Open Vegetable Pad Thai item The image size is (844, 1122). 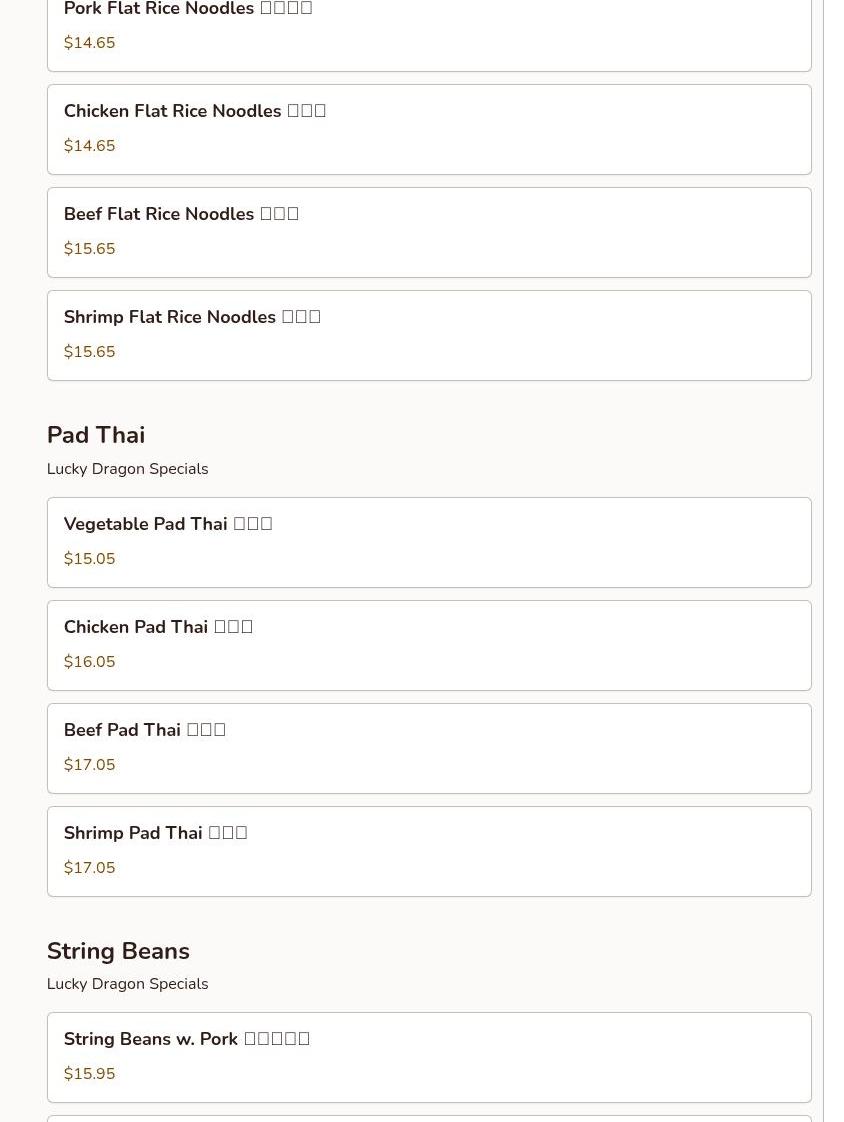click(x=429, y=542)
